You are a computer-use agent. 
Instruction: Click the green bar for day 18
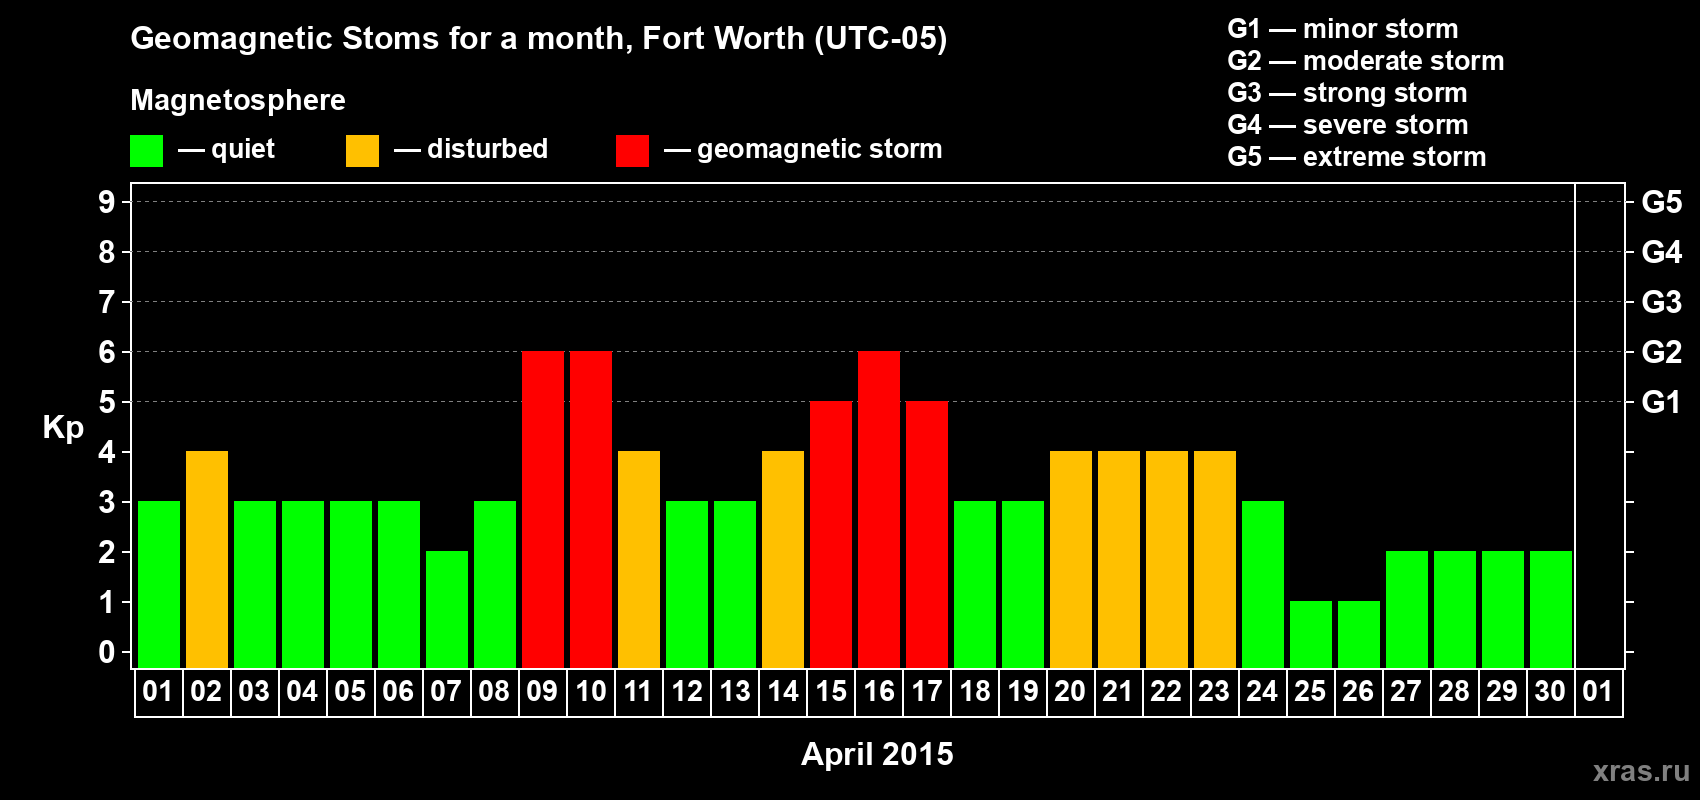point(975,584)
